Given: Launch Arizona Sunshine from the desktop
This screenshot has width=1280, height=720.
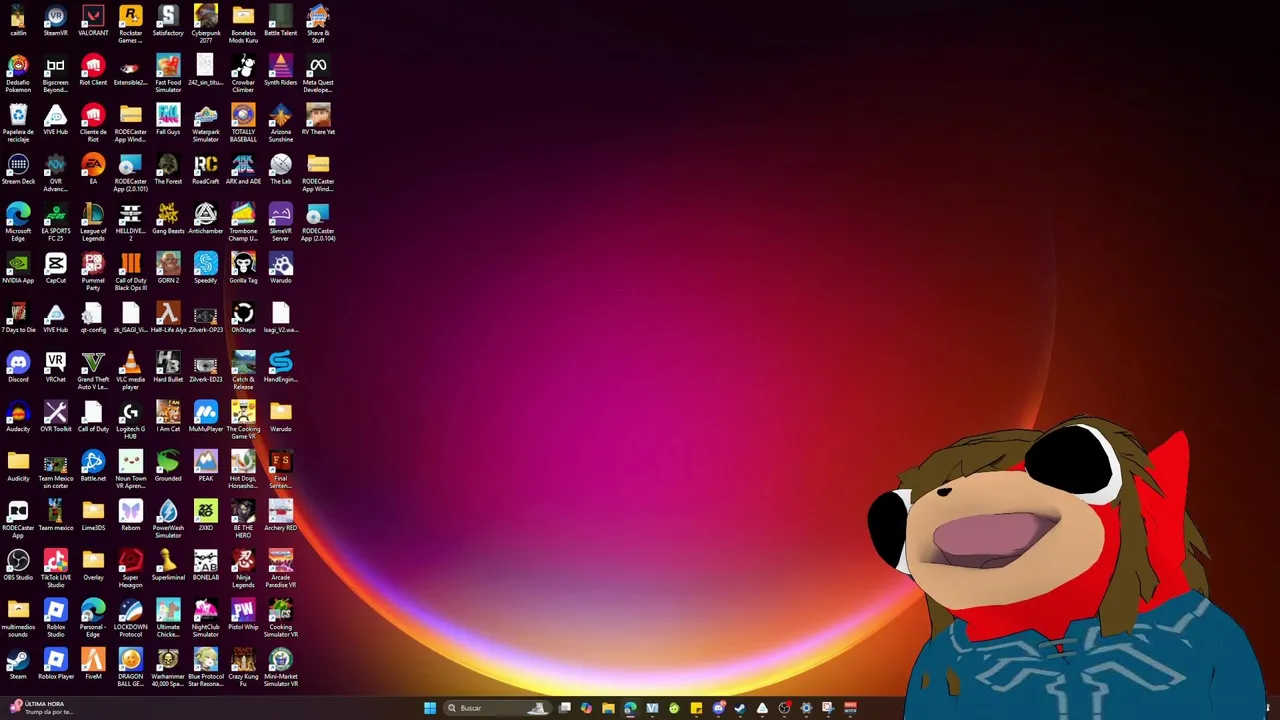Looking at the screenshot, I should pos(281,123).
